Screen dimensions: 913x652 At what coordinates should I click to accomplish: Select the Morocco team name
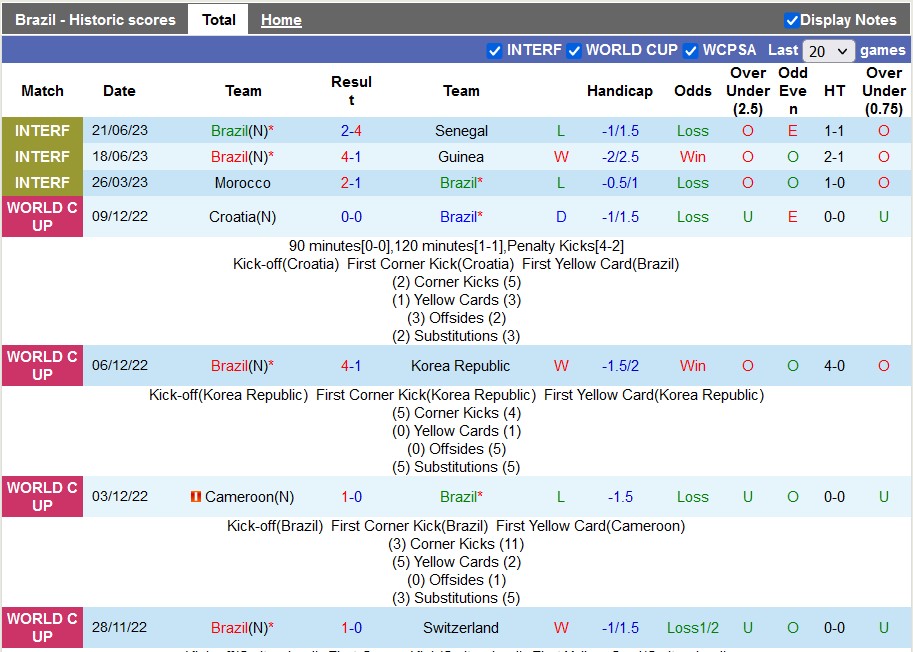coord(242,183)
